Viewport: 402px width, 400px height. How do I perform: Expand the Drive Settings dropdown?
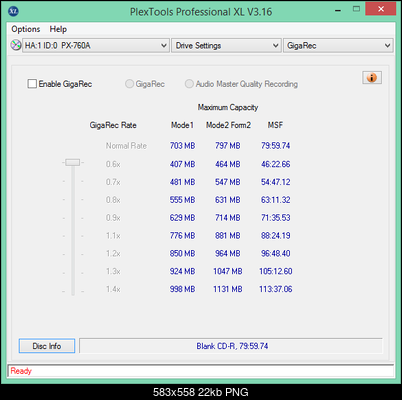(x=226, y=45)
